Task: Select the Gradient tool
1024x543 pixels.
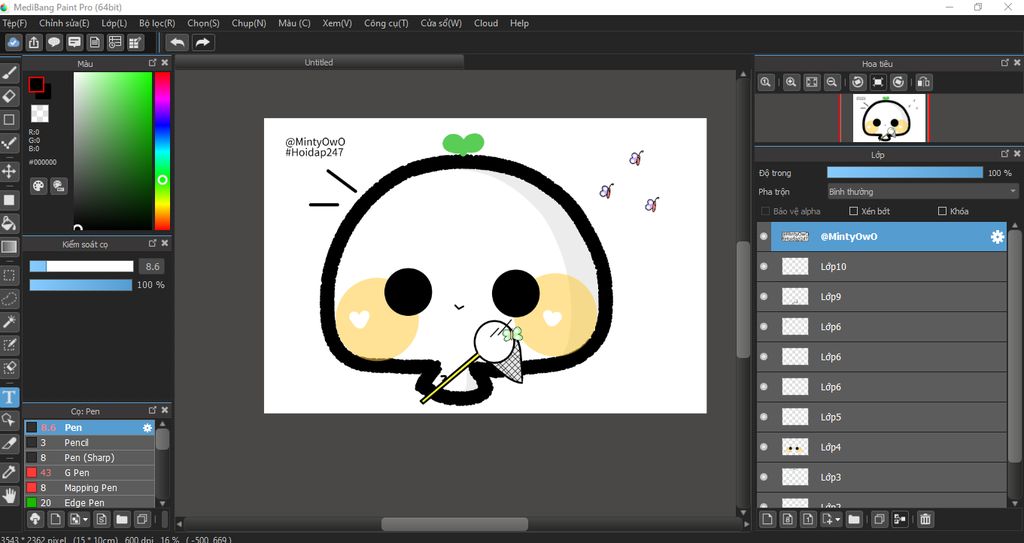Action: (x=9, y=246)
